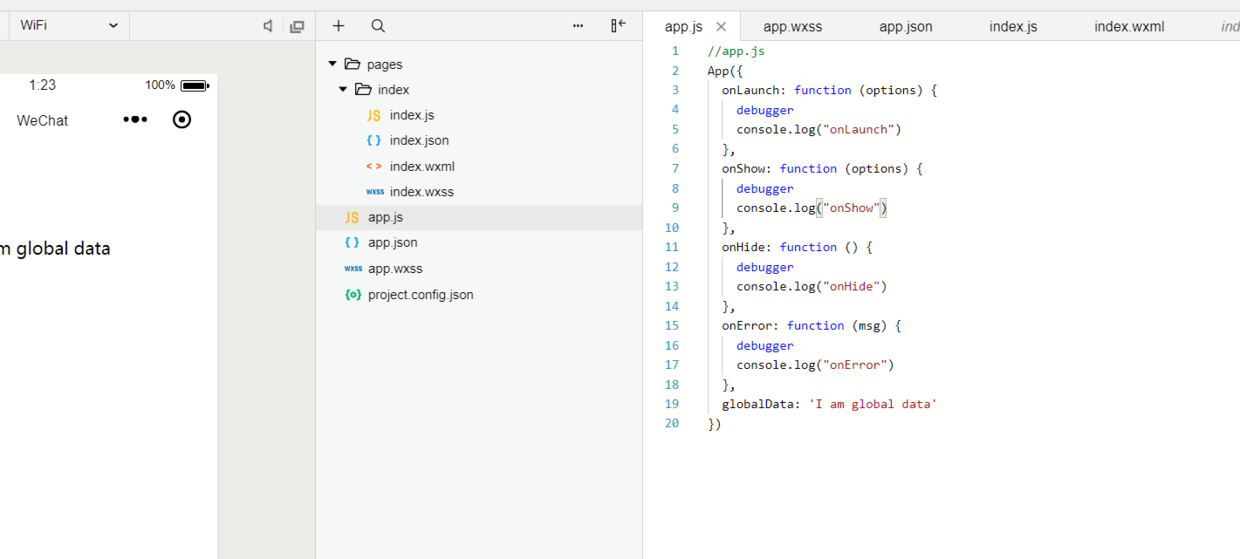This screenshot has height=559, width=1240.
Task: Detach the simulator window icon
Action: [297, 26]
